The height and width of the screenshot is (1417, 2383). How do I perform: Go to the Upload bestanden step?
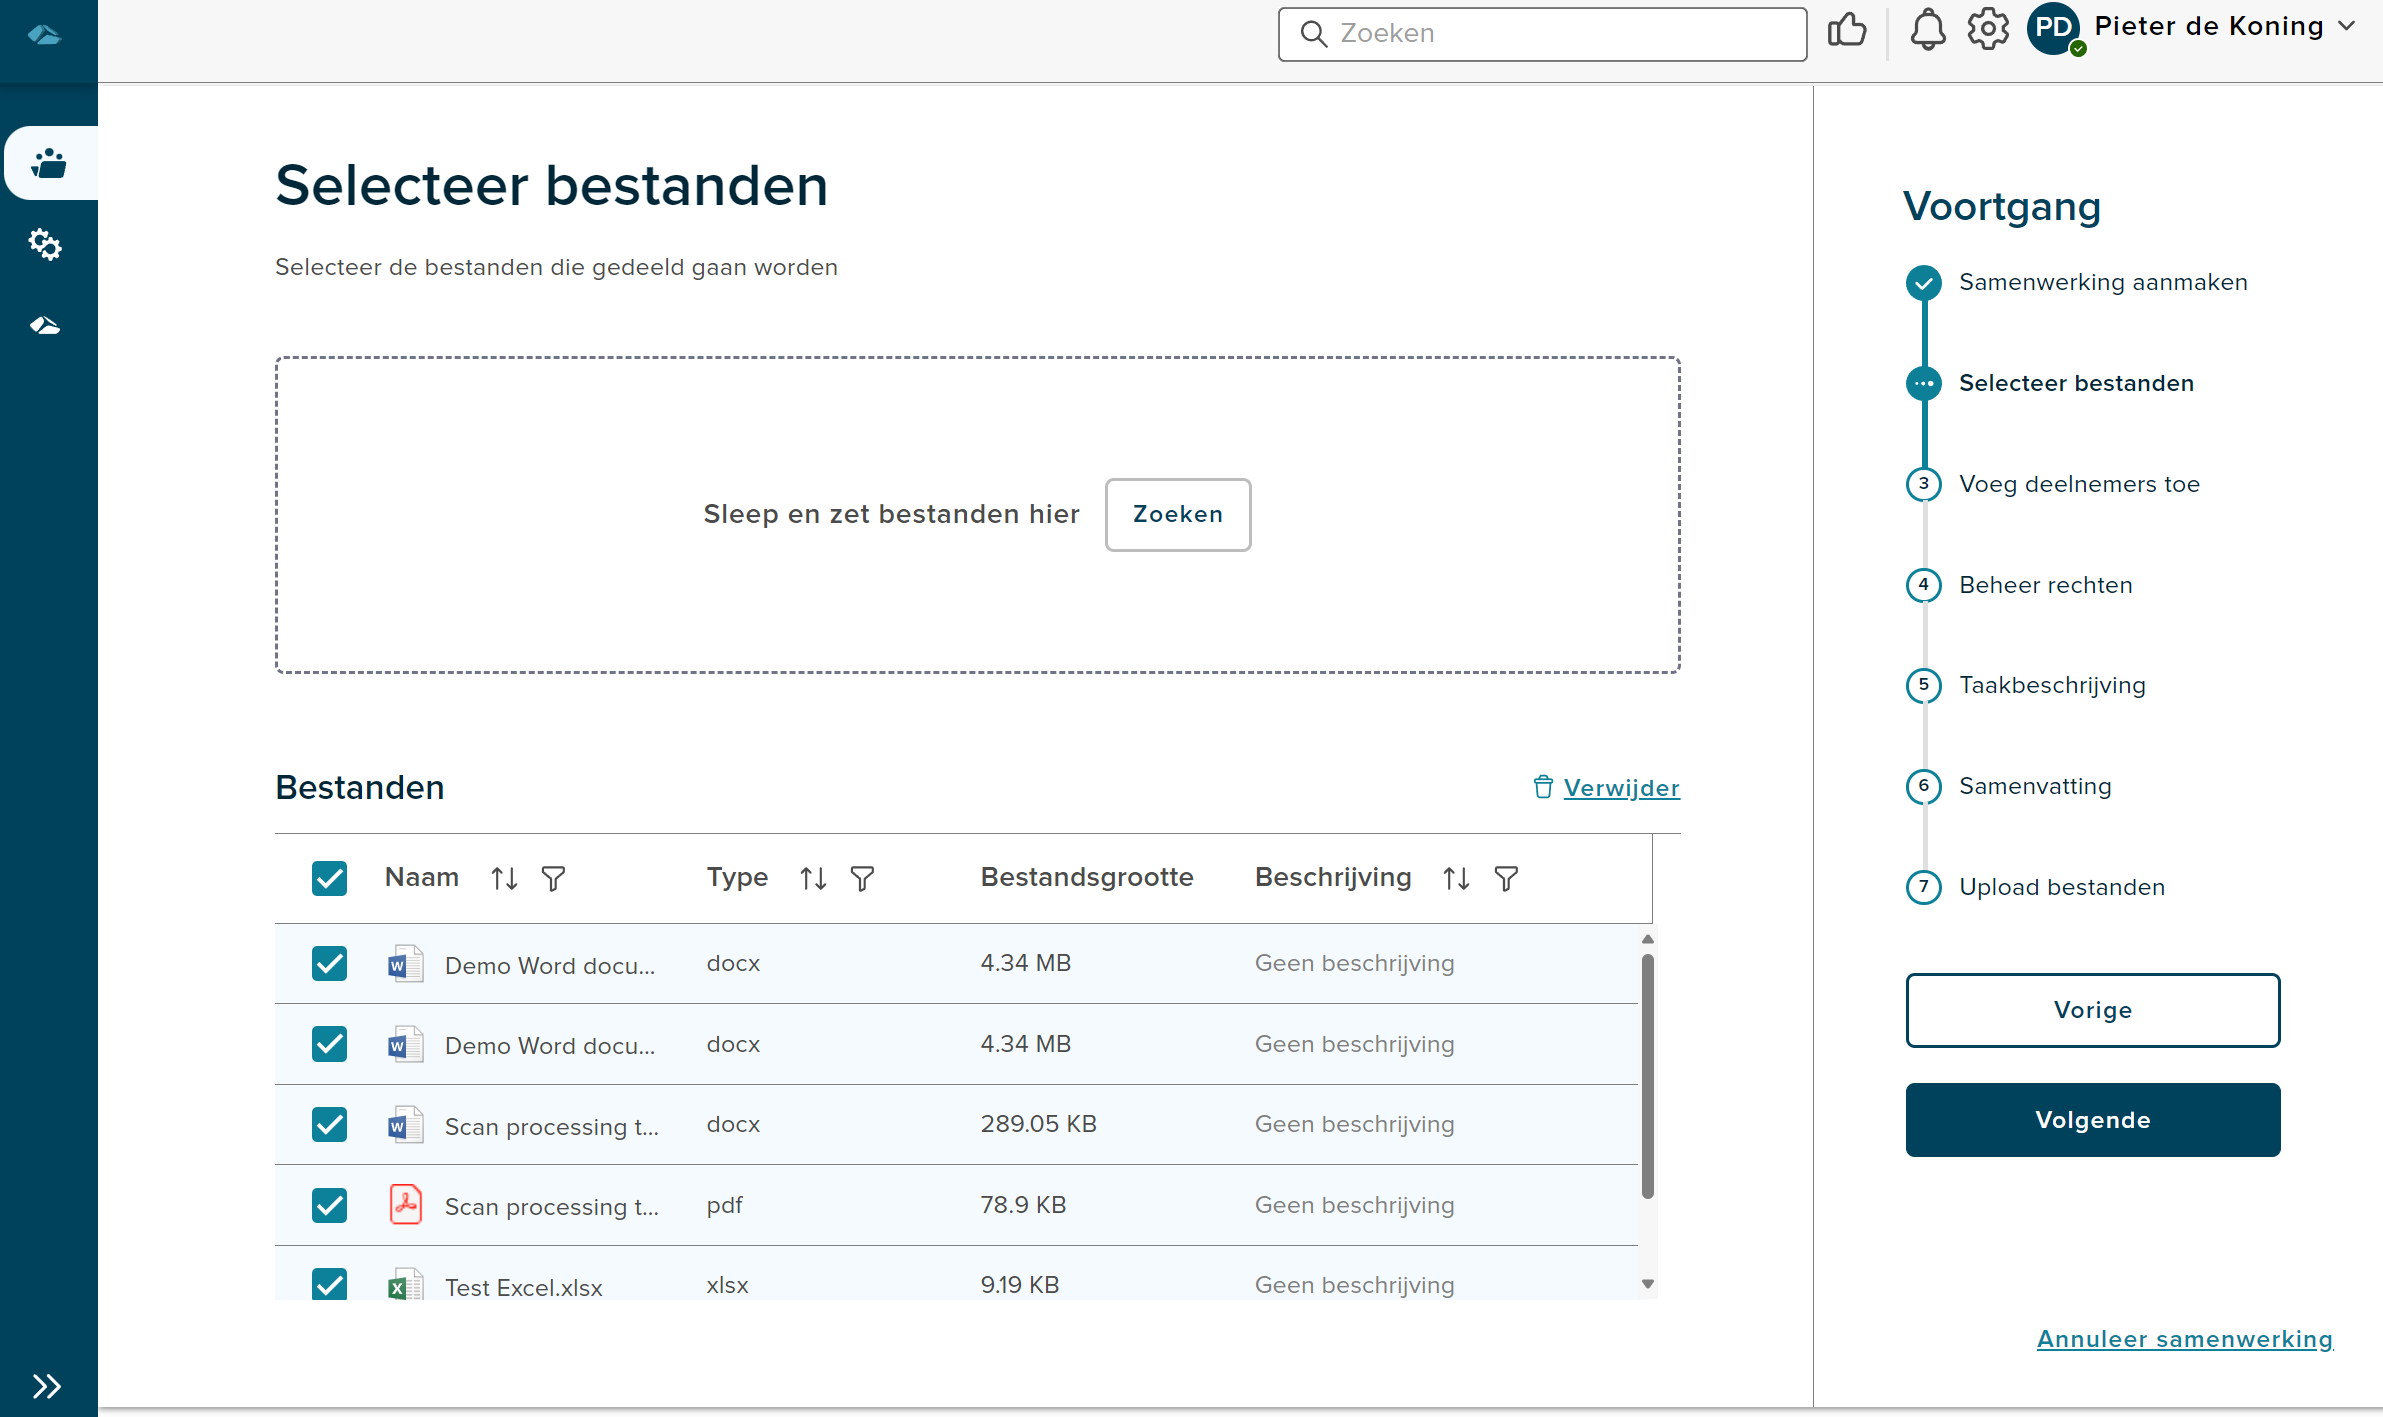2062,887
